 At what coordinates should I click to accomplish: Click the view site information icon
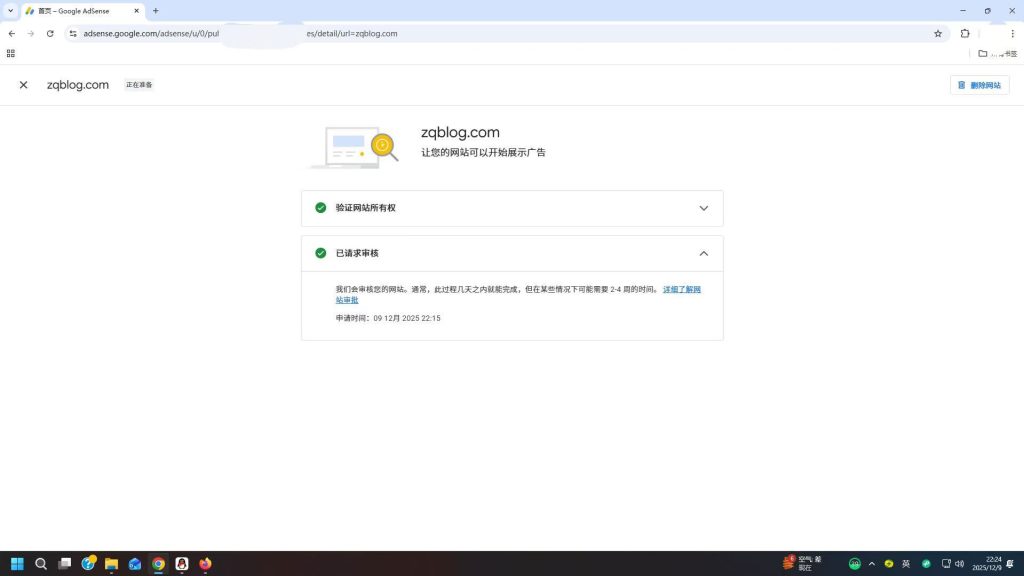tap(73, 33)
